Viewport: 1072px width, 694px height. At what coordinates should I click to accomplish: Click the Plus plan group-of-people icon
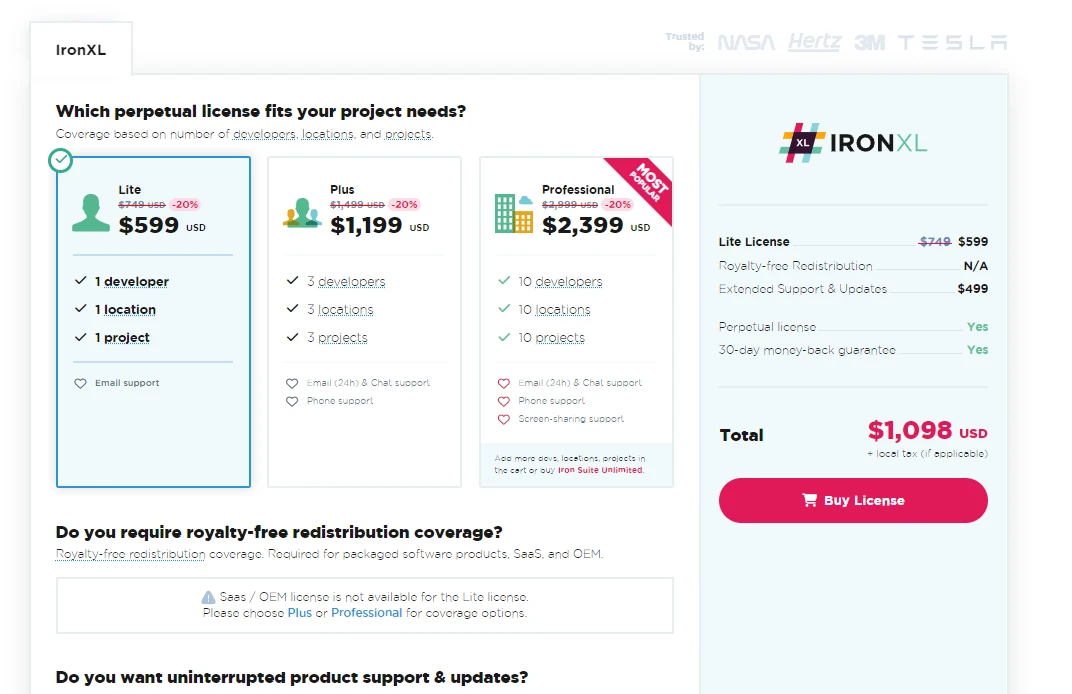(x=302, y=213)
